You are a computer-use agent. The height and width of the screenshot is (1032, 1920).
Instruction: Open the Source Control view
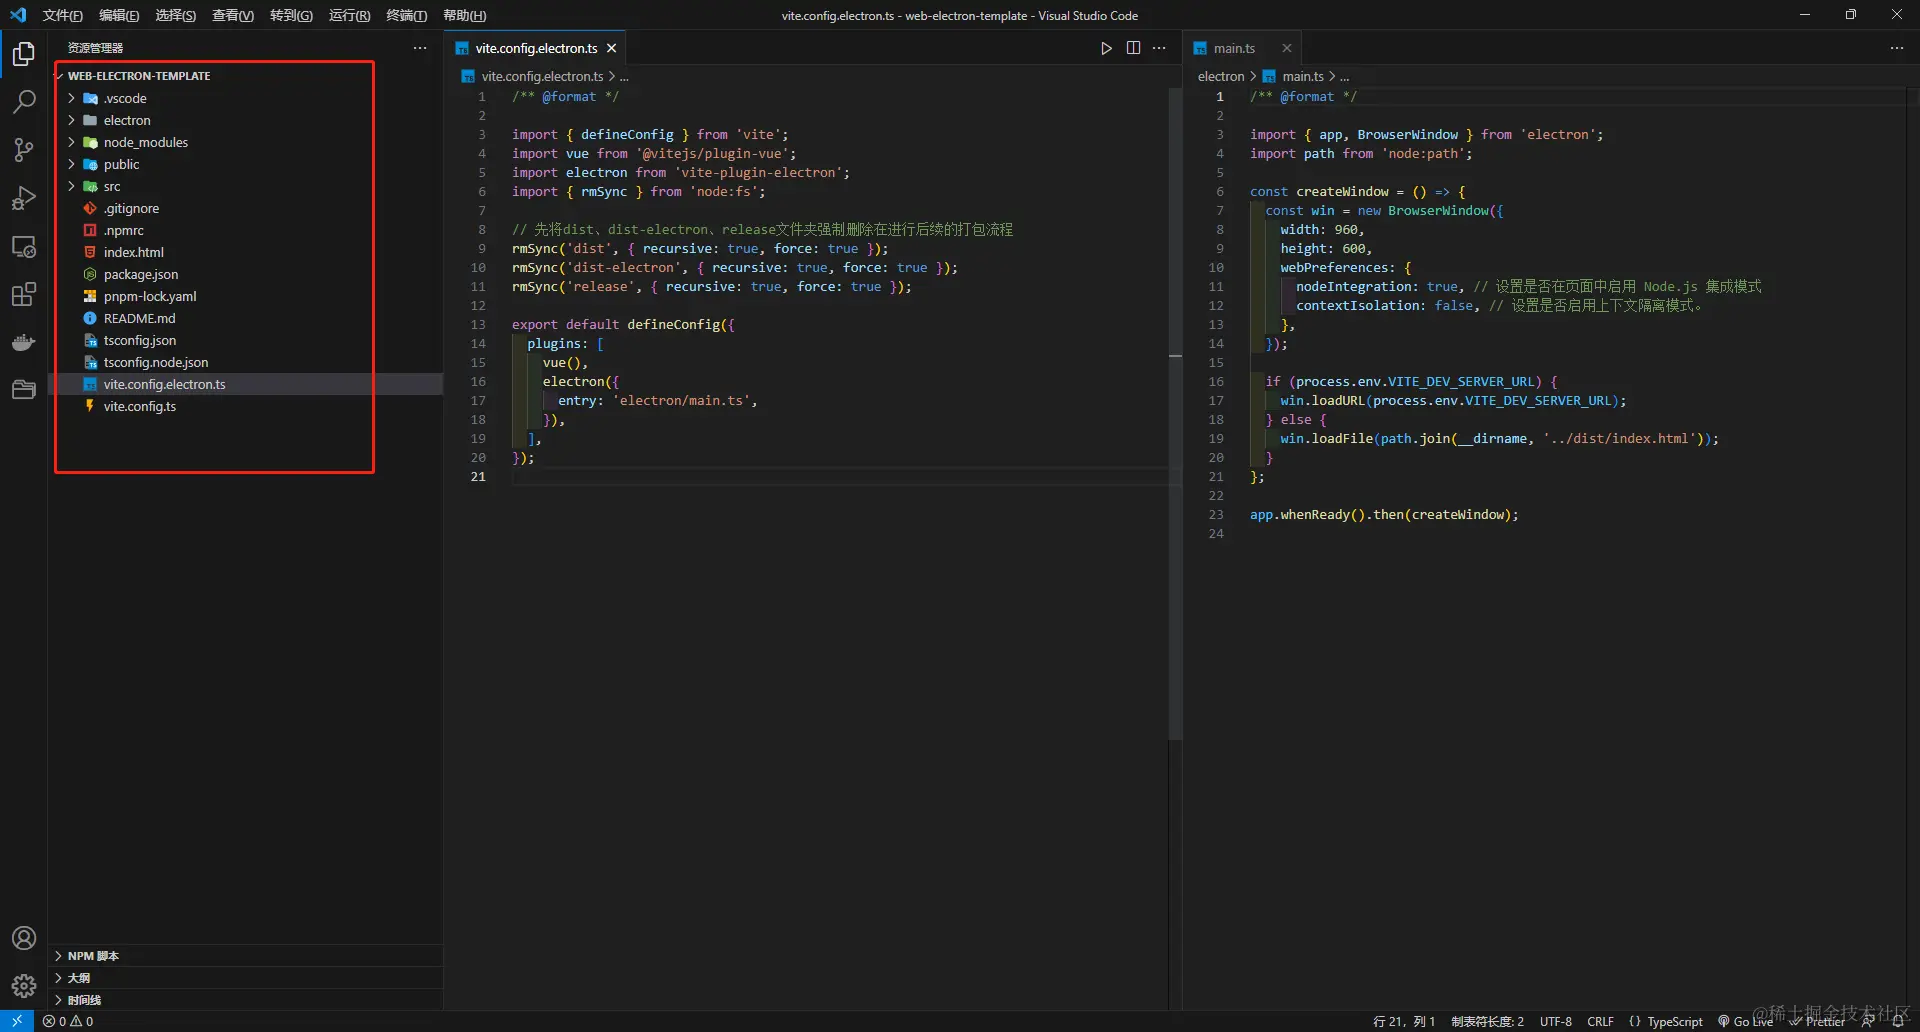point(24,150)
